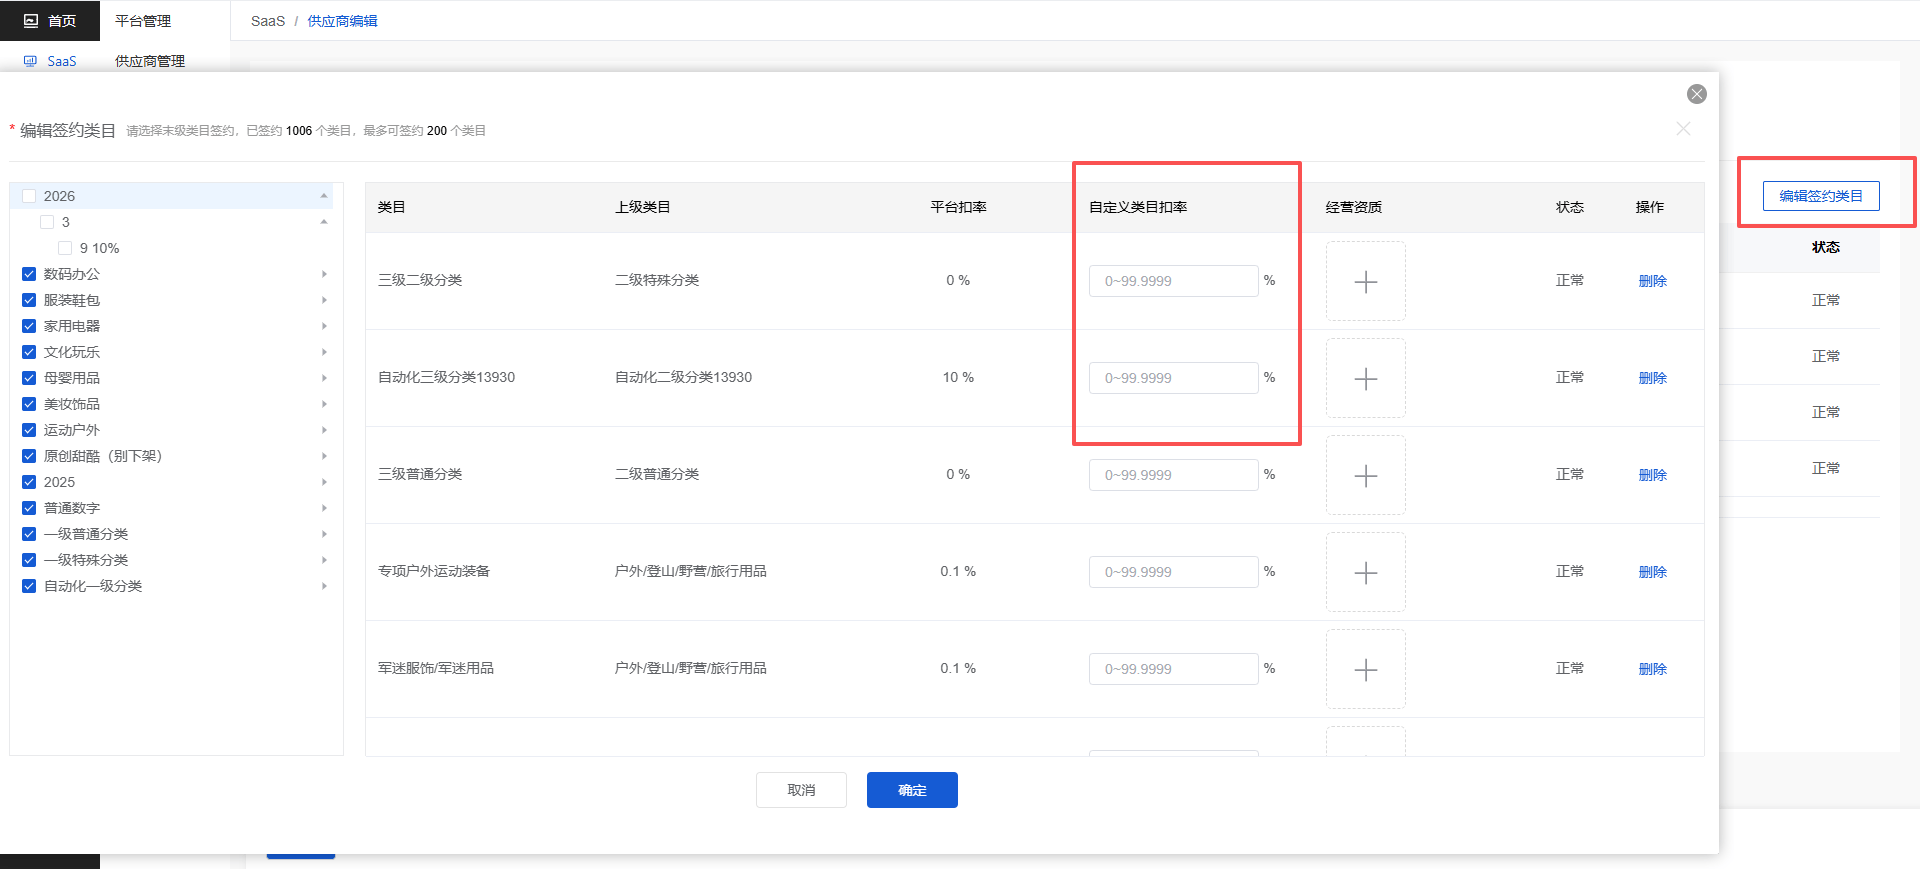Image resolution: width=1920 pixels, height=869 pixels.
Task: Add qualification image for 军迷服饰/军迷用品 row
Action: [x=1366, y=669]
